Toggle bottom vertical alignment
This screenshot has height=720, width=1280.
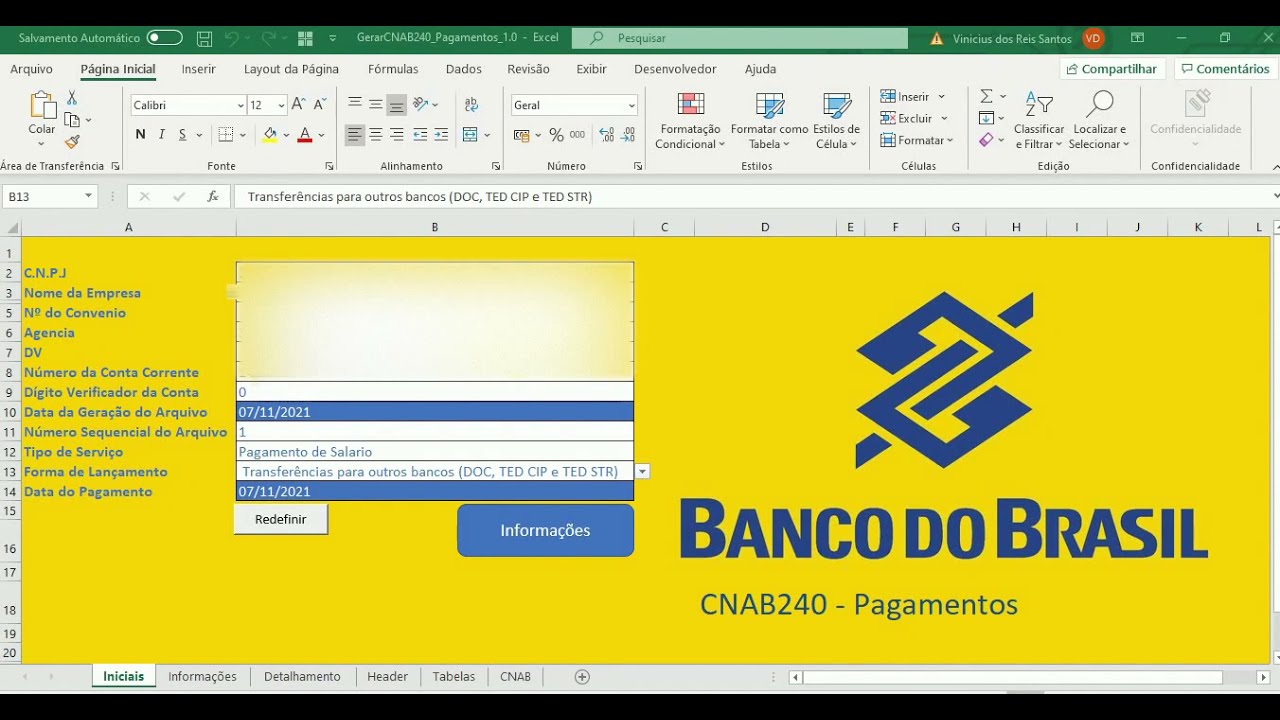point(397,104)
